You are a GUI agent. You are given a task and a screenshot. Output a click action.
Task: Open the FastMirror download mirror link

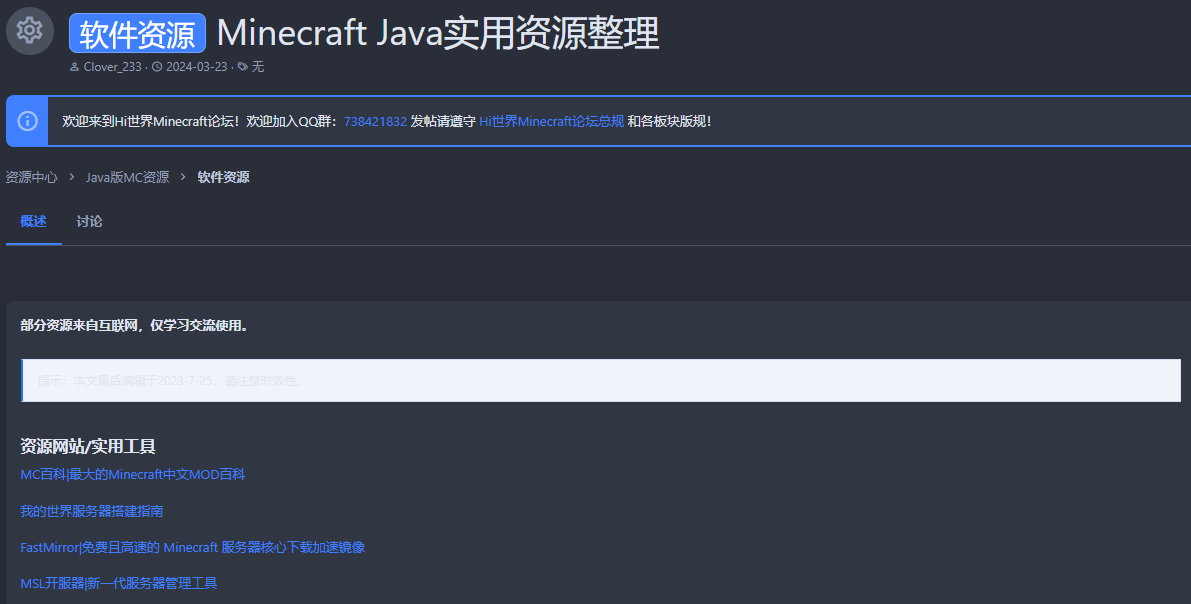click(x=192, y=547)
